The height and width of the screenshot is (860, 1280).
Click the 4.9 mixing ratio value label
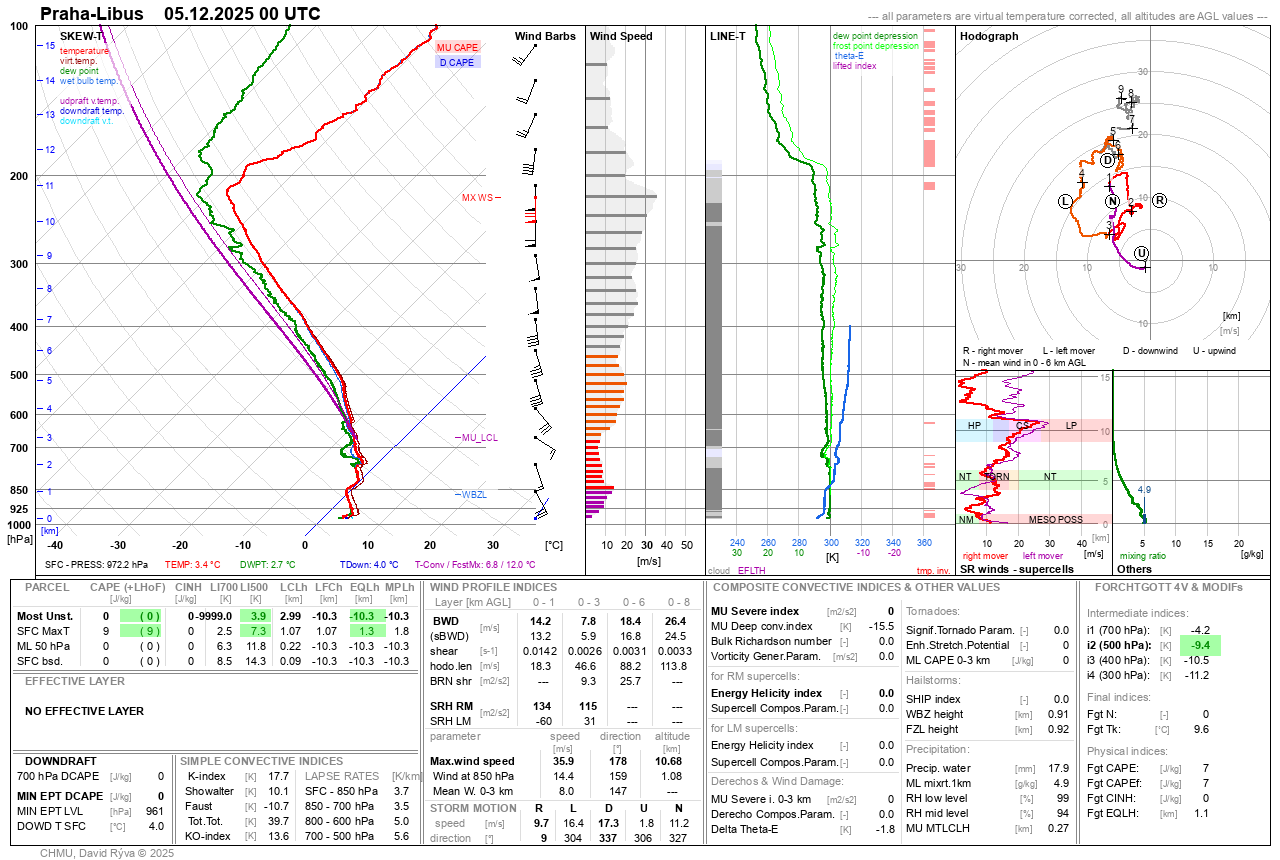tap(1144, 490)
